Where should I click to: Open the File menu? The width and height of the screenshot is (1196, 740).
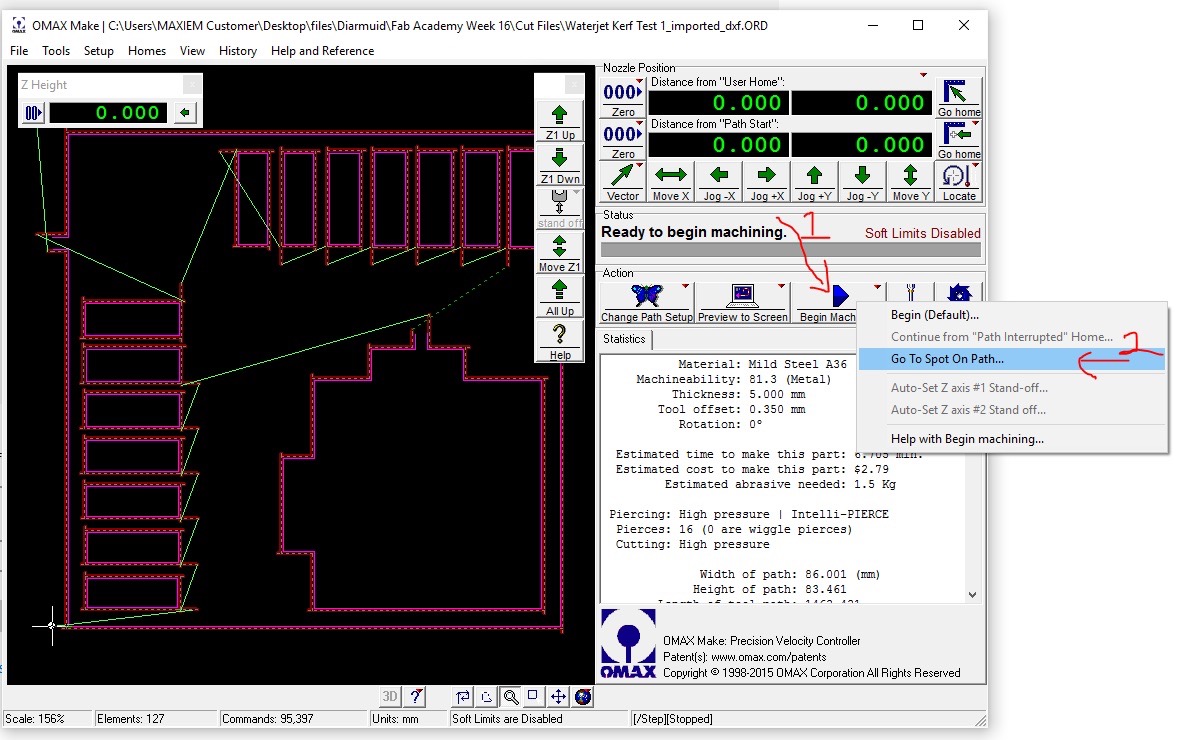[x=19, y=50]
